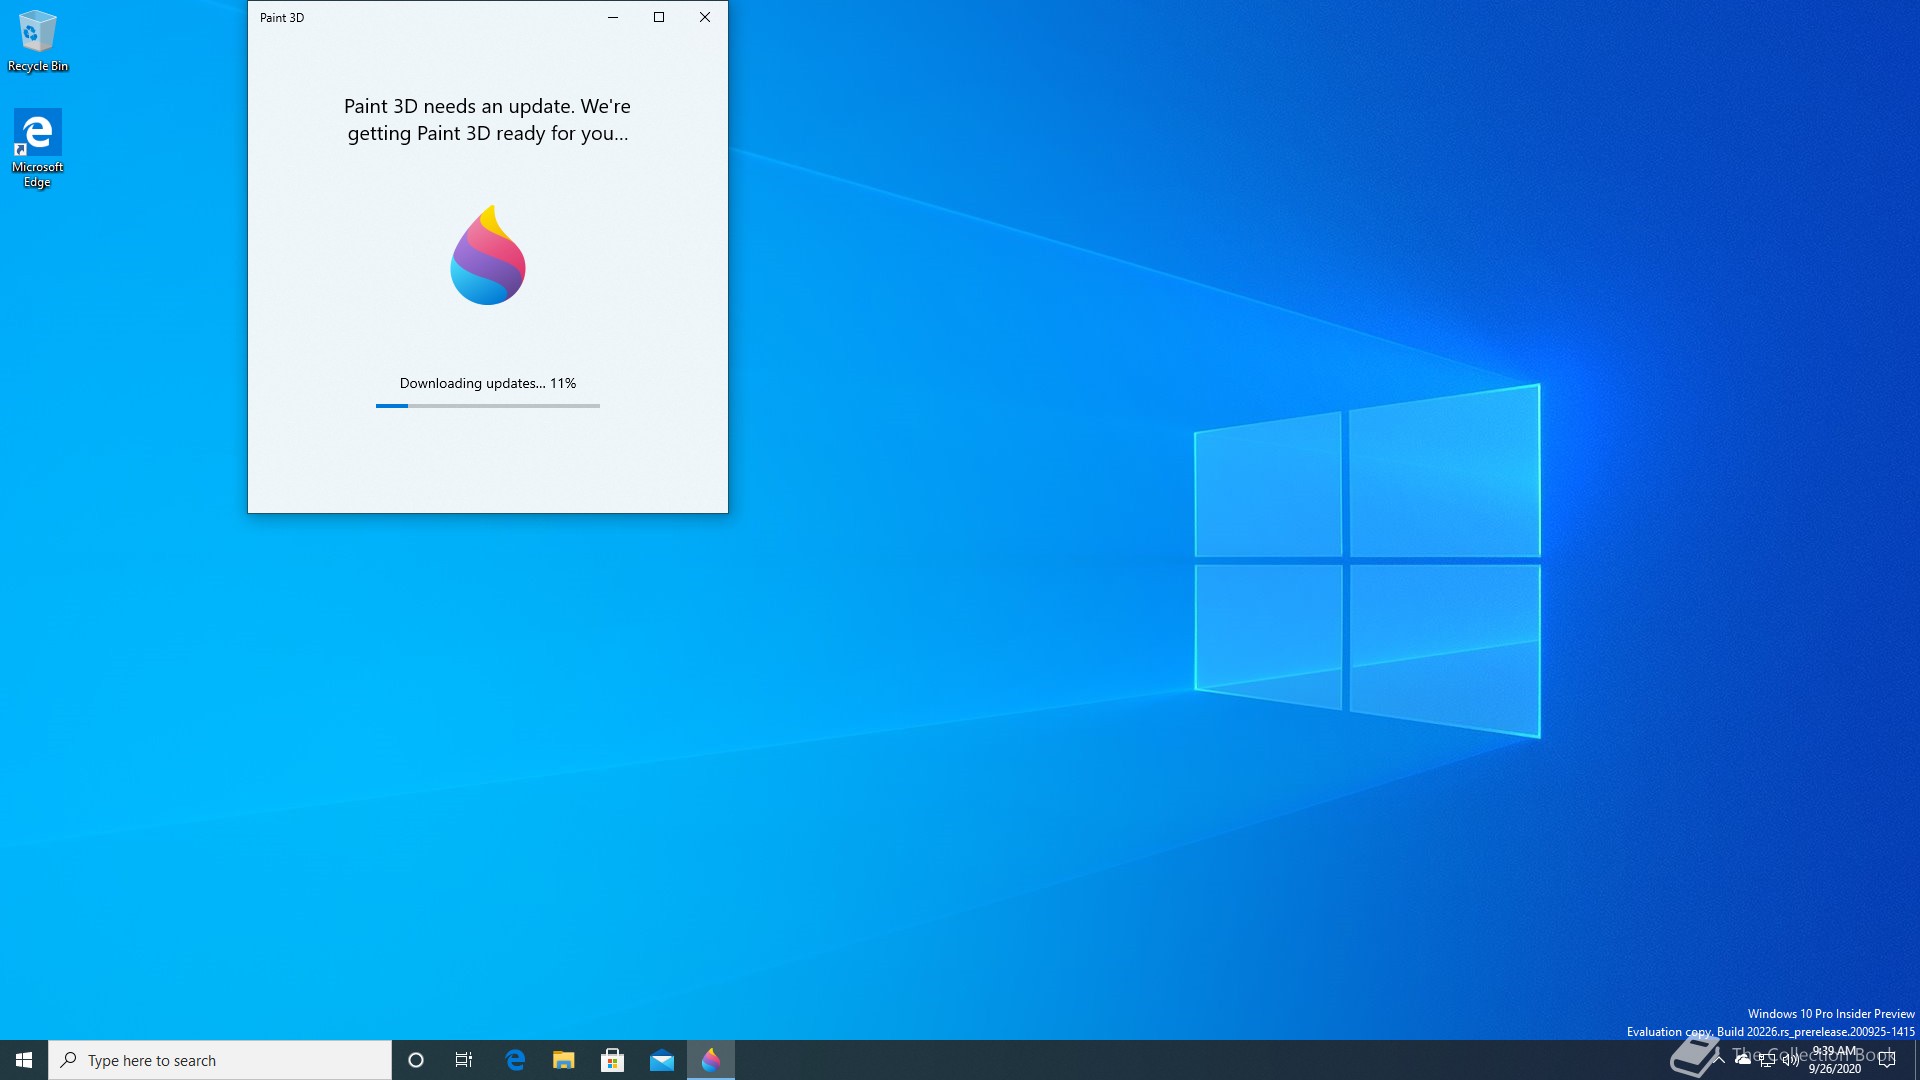Launch Edge from the taskbar
Viewport: 1920px width, 1080px height.
click(515, 1060)
